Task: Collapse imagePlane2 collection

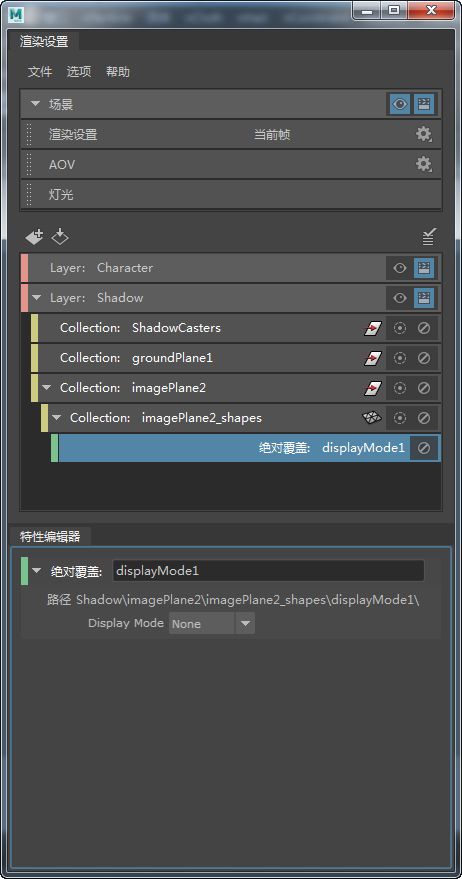Action: click(x=47, y=388)
